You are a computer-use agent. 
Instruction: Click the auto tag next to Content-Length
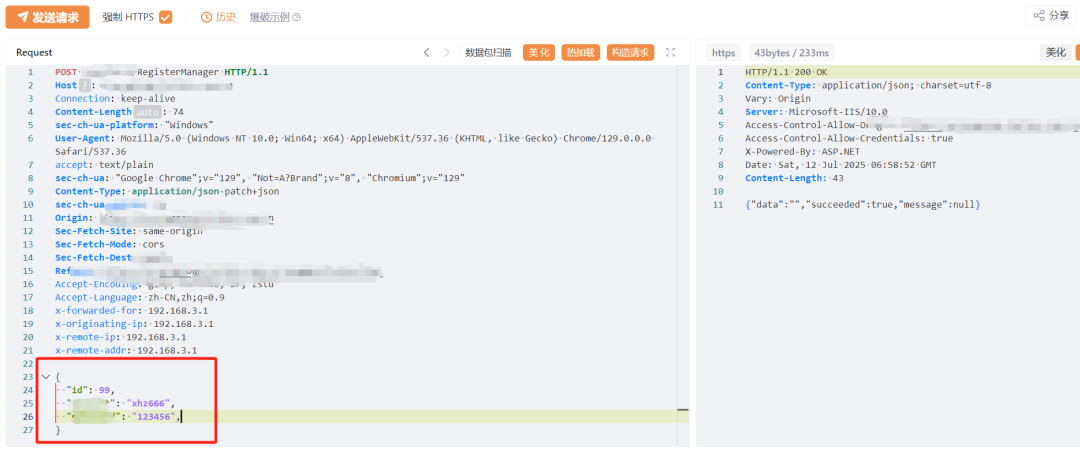[x=147, y=112]
